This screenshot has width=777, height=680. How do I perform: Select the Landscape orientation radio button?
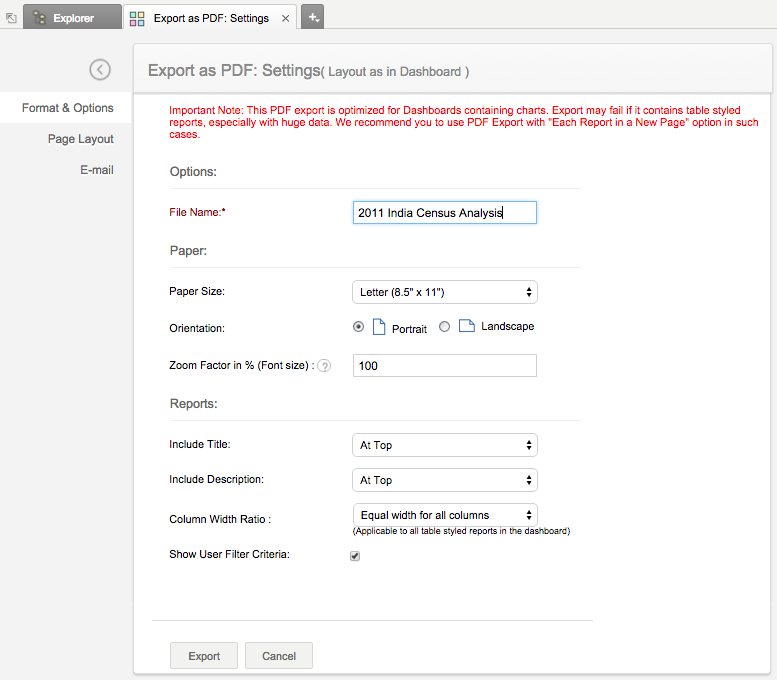[x=445, y=326]
